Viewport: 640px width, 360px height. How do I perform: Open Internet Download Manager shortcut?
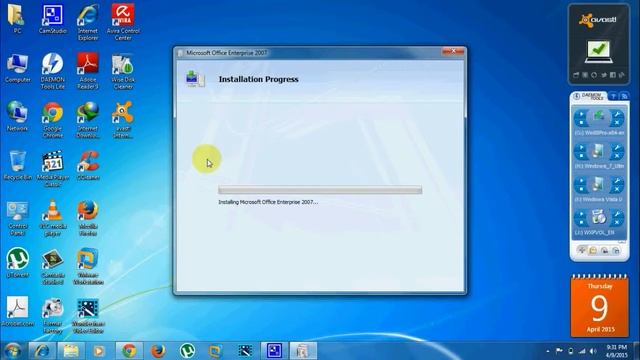88,120
